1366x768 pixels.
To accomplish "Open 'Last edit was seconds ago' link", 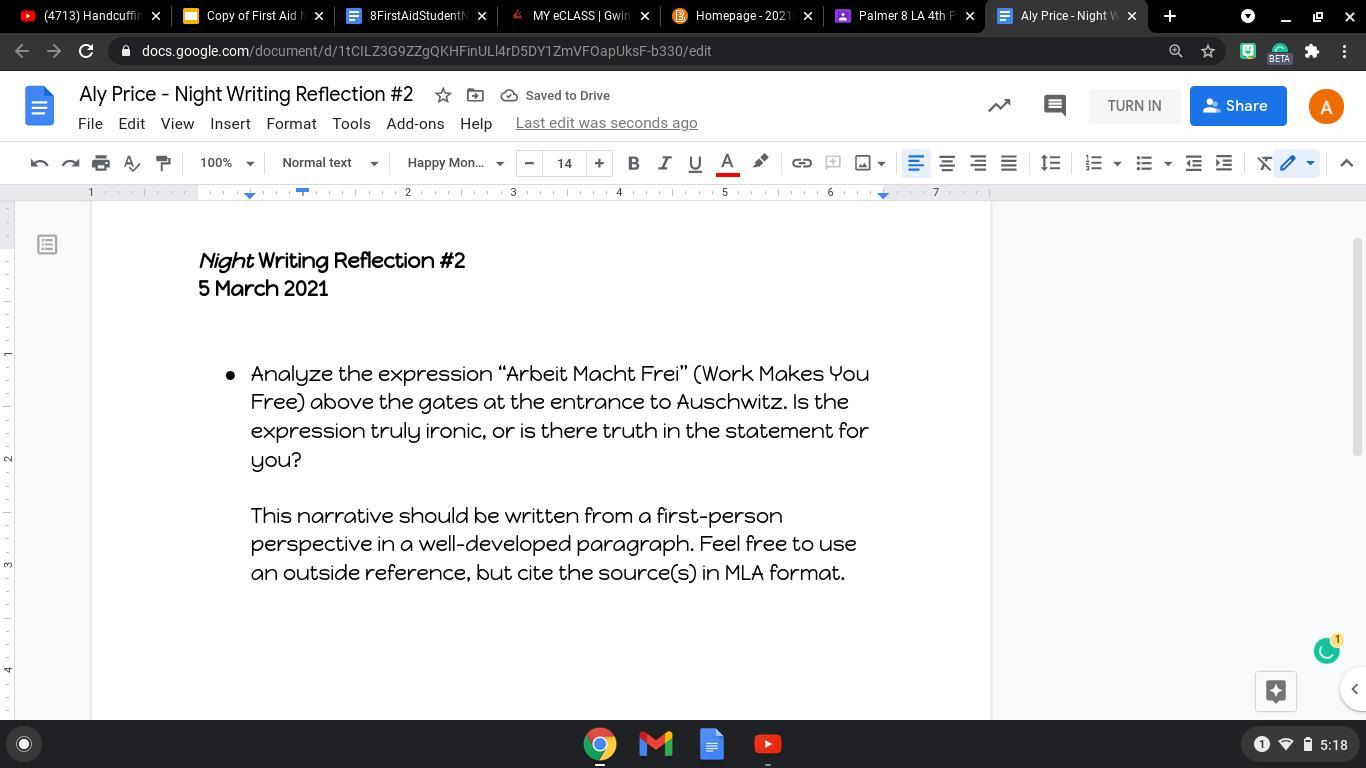I will (606, 123).
